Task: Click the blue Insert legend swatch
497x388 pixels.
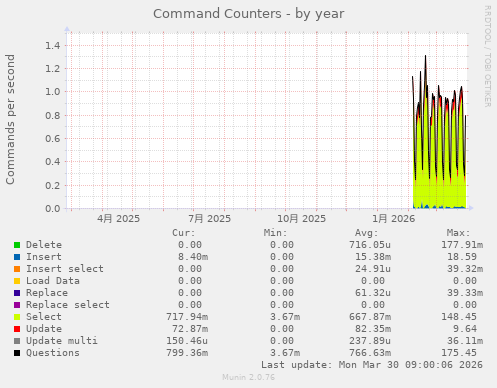Action: [x=17, y=257]
